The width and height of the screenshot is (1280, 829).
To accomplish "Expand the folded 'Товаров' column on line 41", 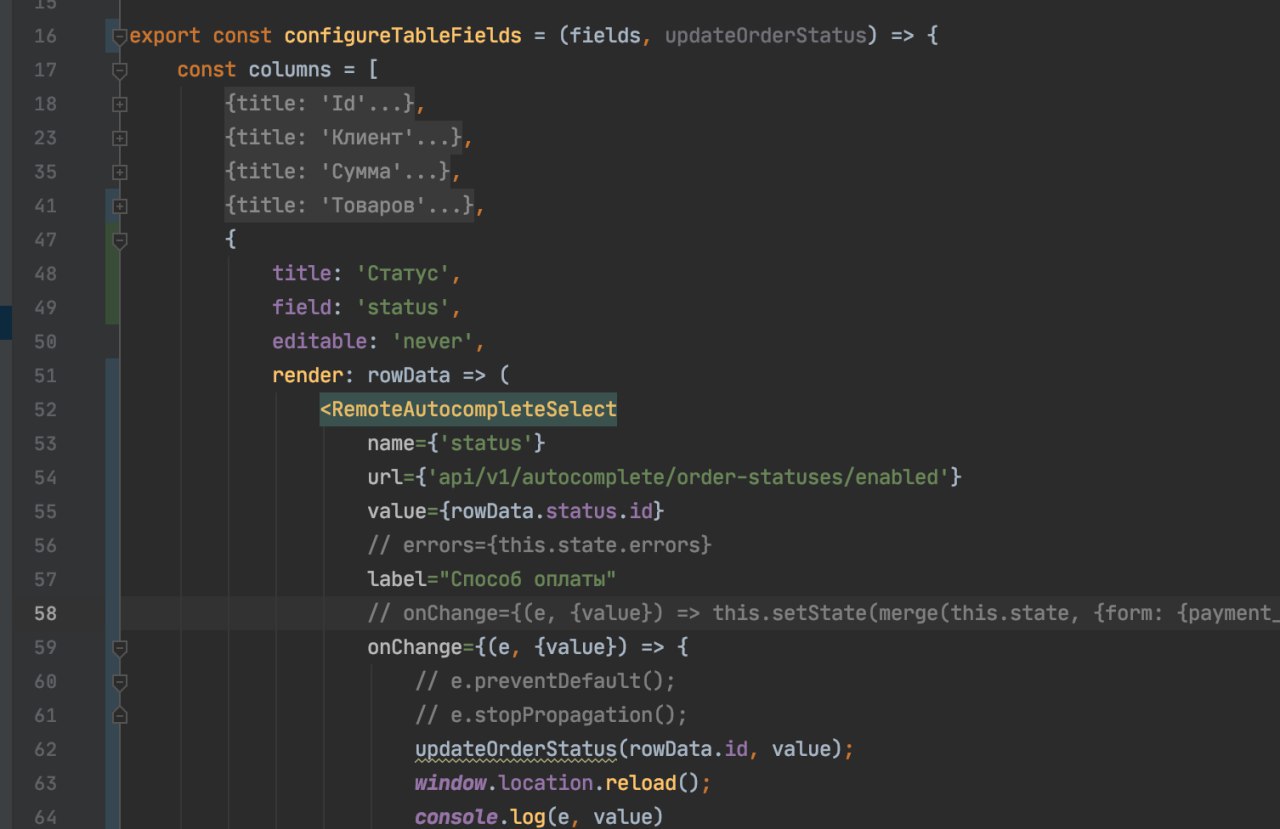I will 120,206.
